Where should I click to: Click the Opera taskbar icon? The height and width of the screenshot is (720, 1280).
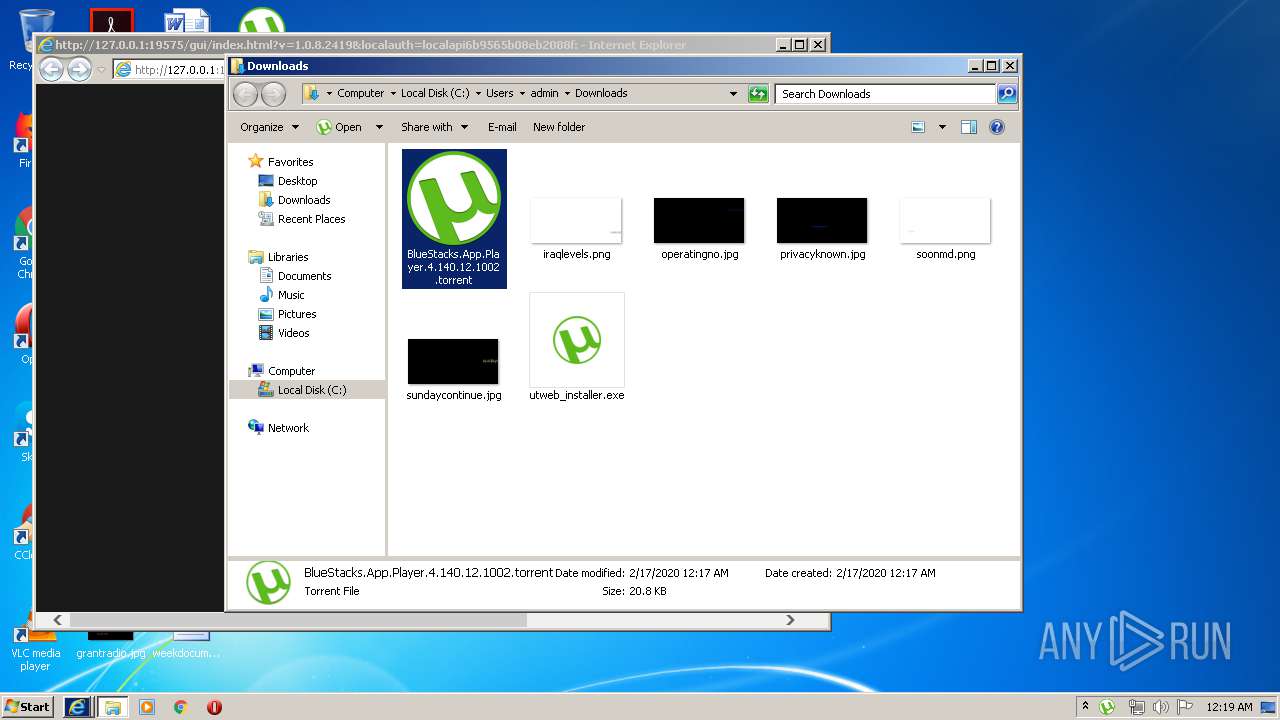click(214, 707)
